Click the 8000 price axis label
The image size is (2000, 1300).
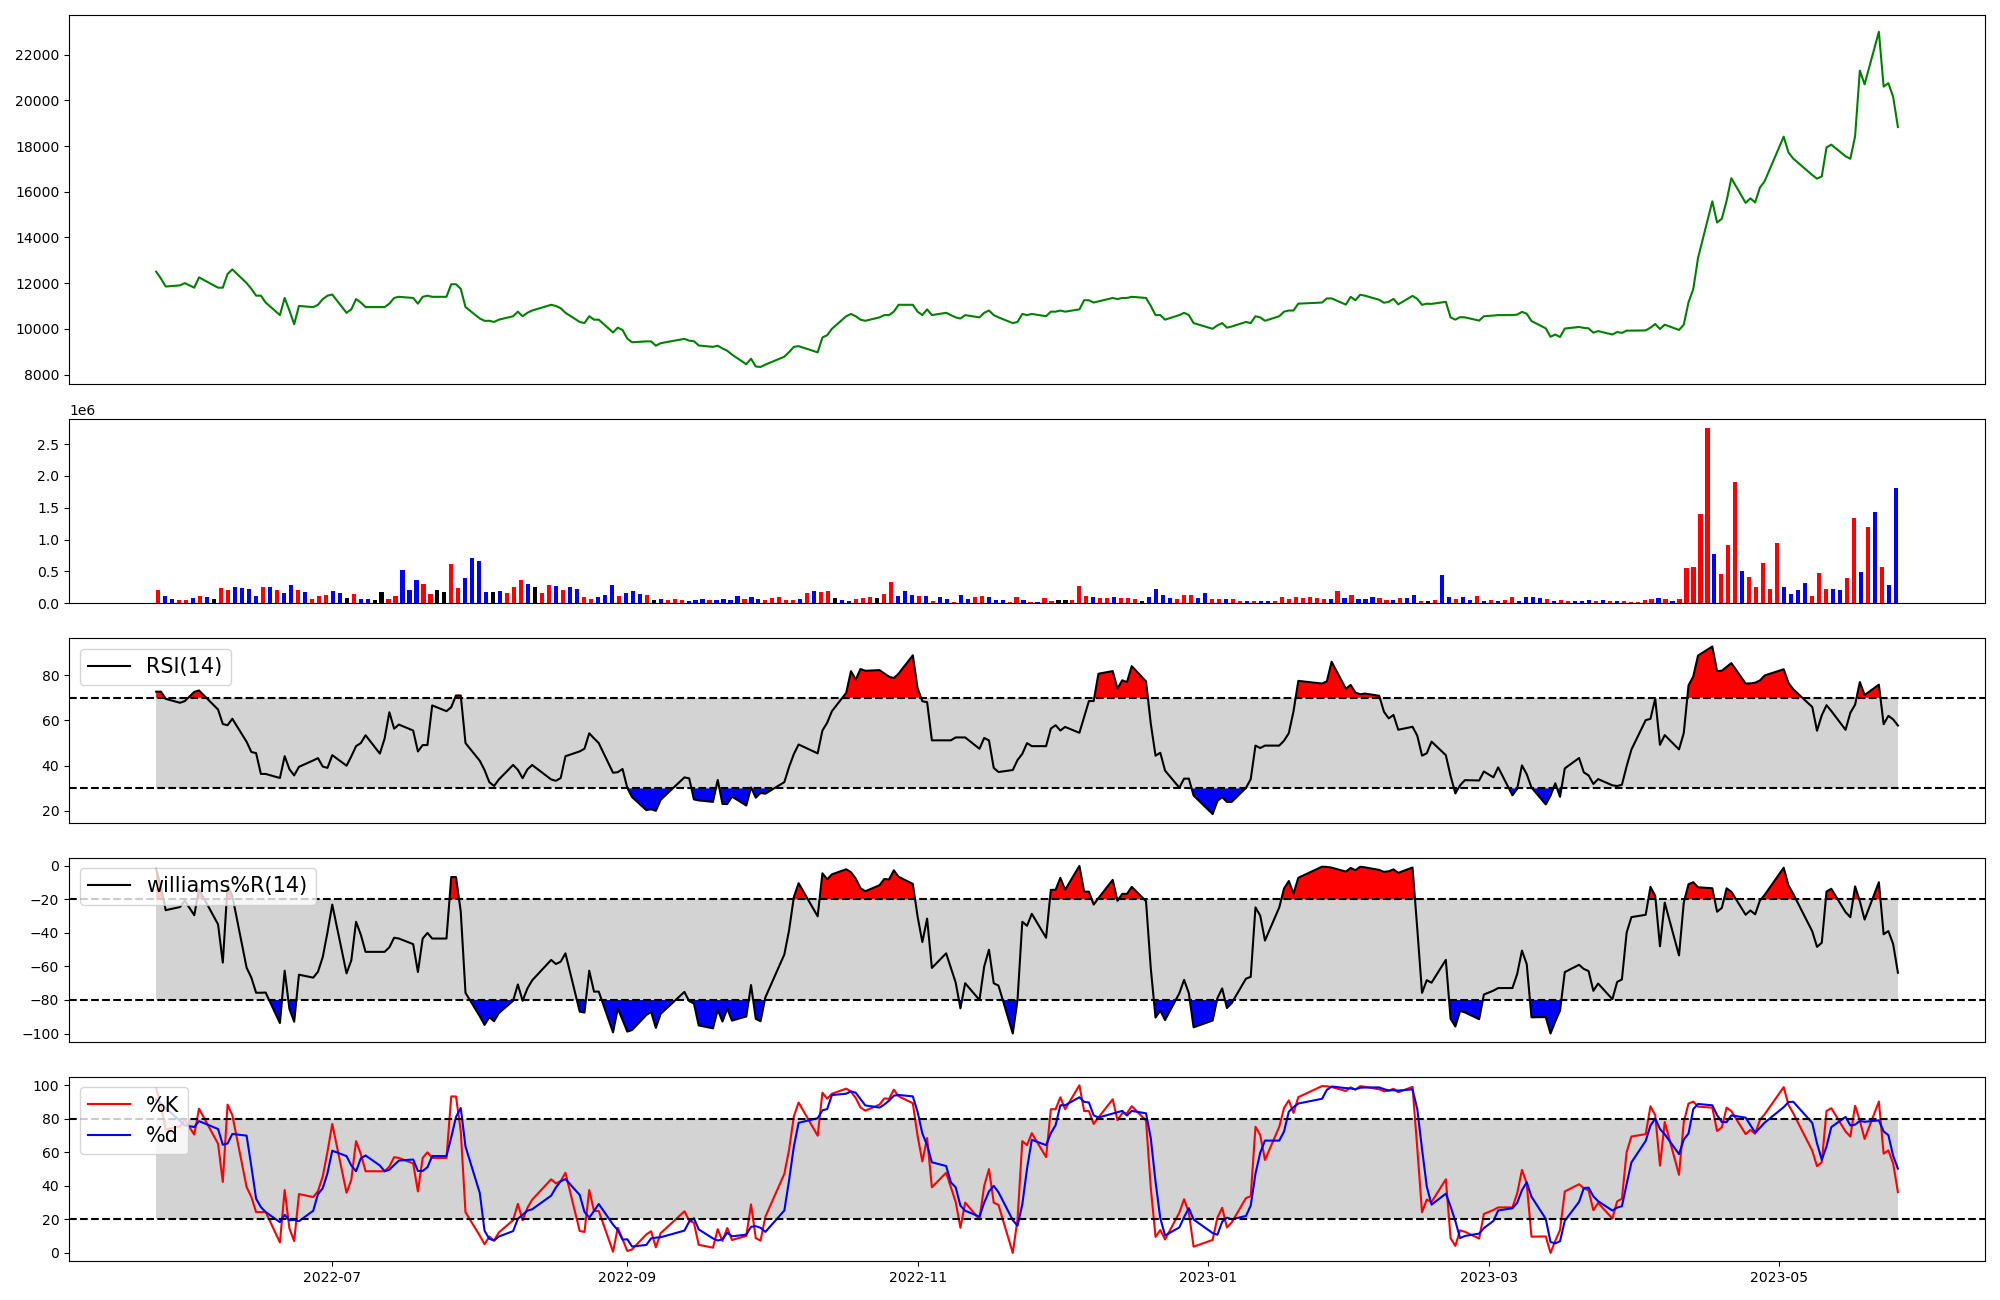(x=41, y=375)
